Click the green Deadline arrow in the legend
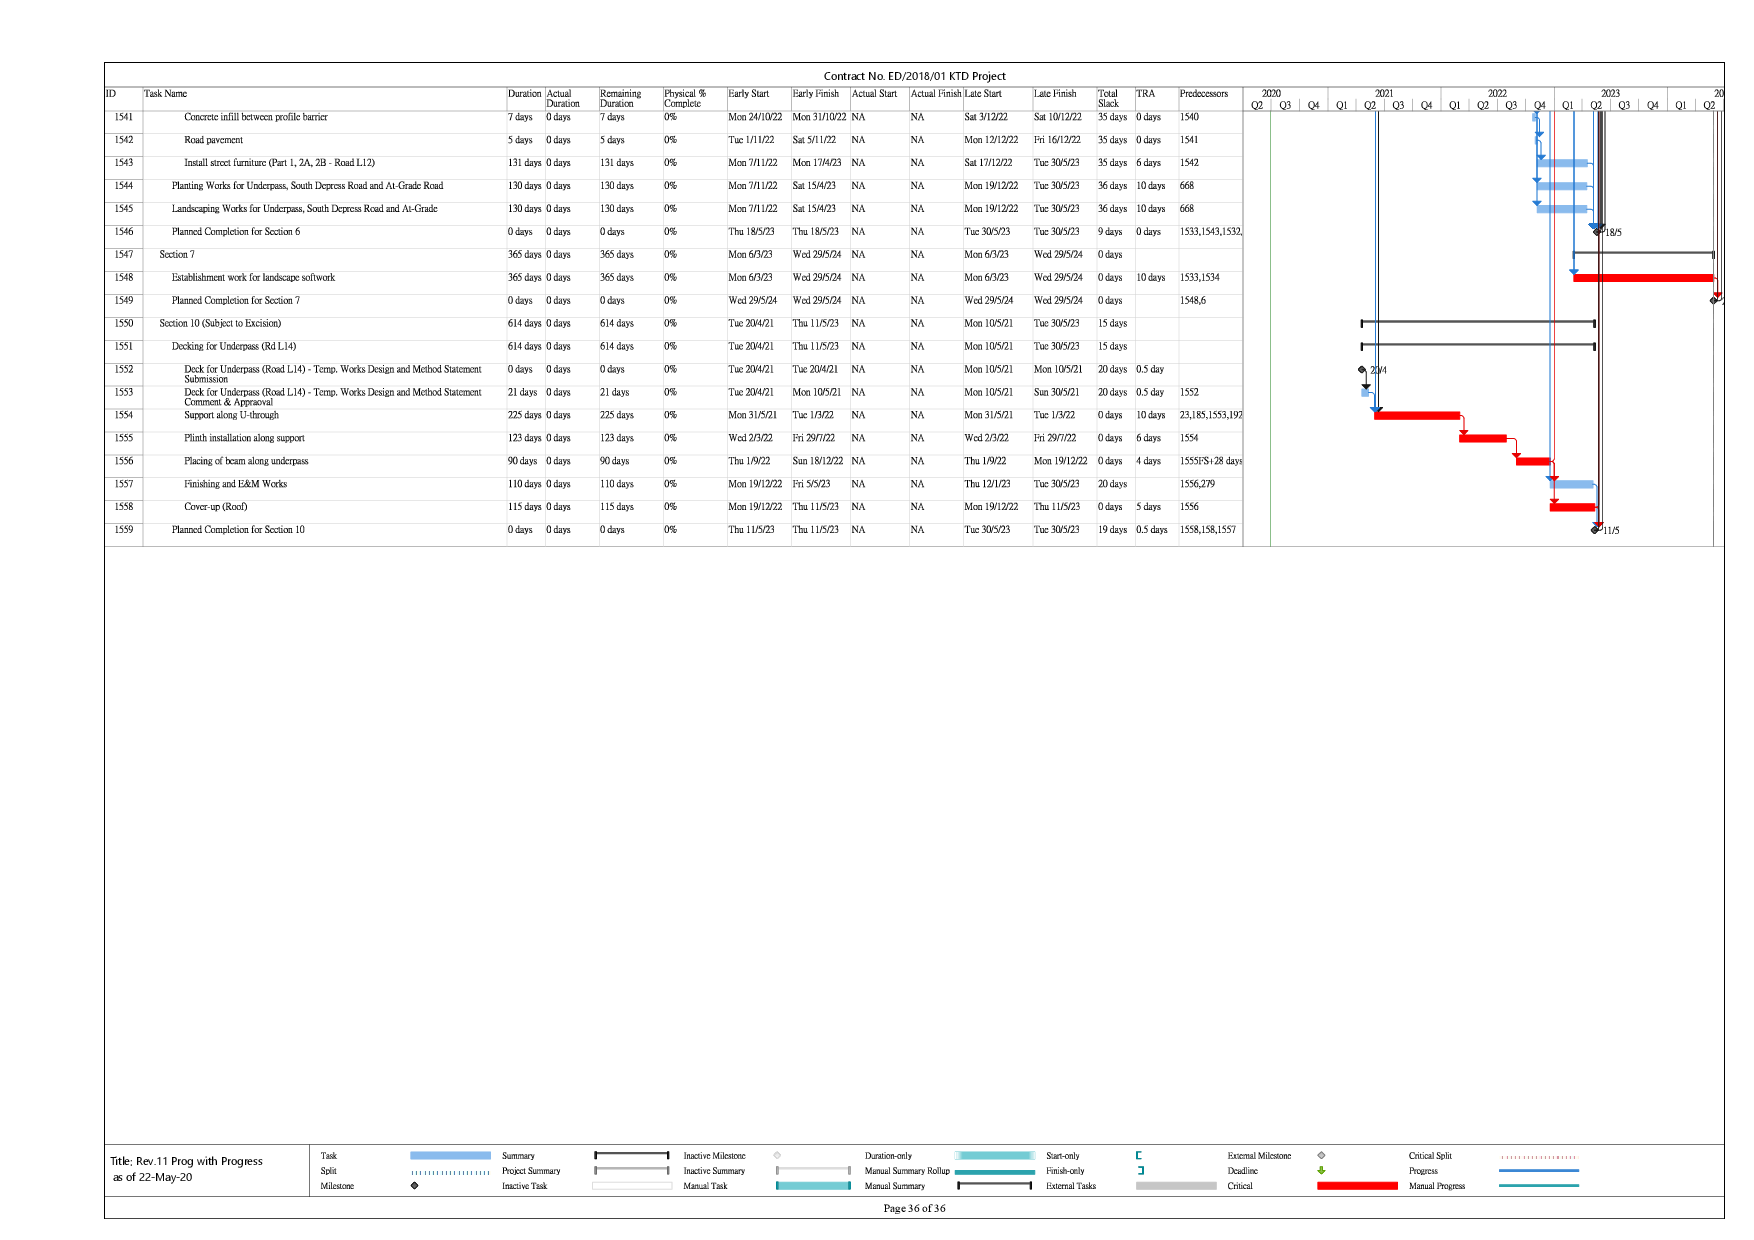The image size is (1754, 1240). tap(1321, 1171)
